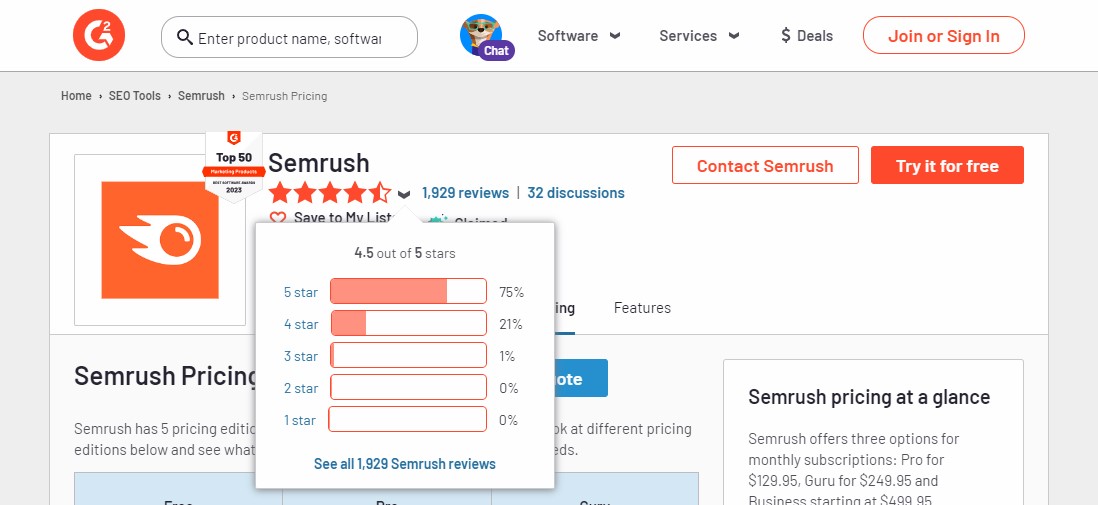
Task: Filter by 3 star reviews
Action: click(x=300, y=357)
